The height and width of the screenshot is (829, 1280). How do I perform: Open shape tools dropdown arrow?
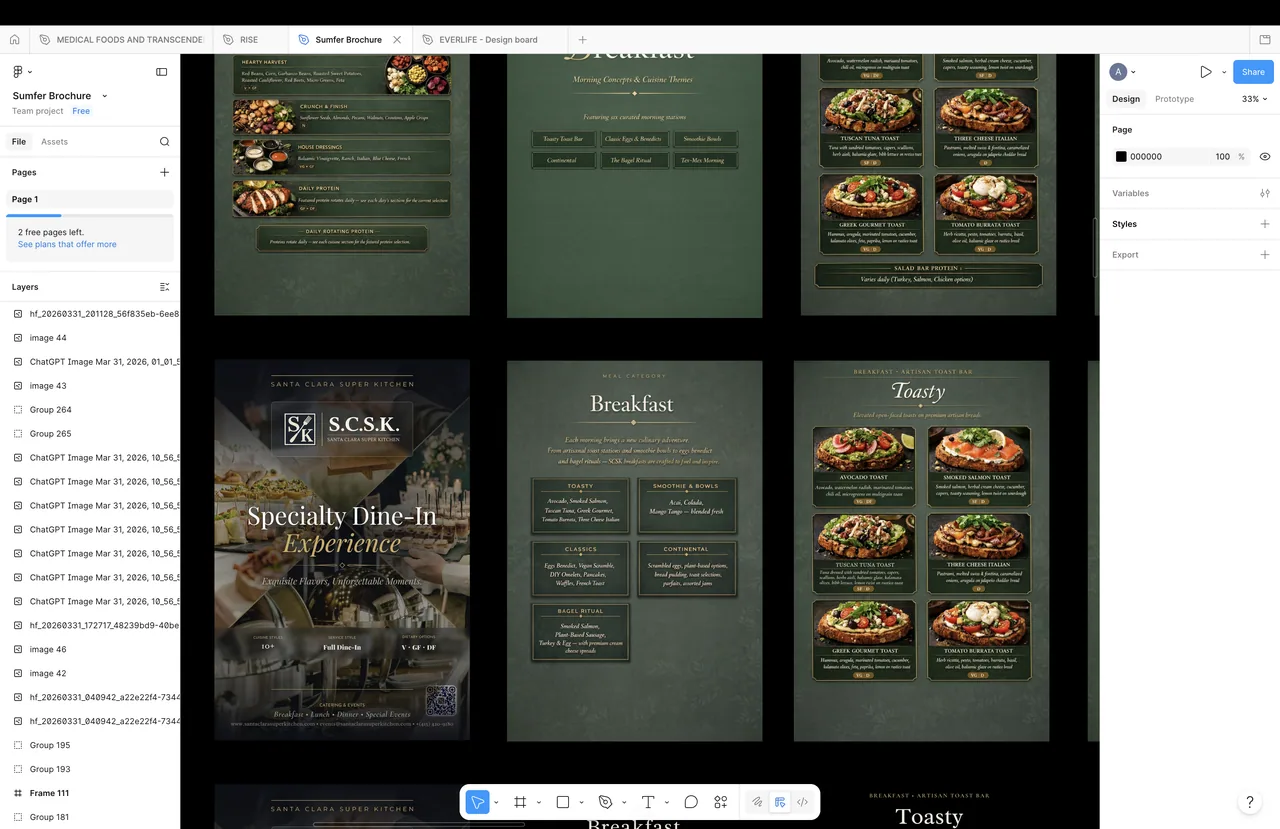pos(581,802)
